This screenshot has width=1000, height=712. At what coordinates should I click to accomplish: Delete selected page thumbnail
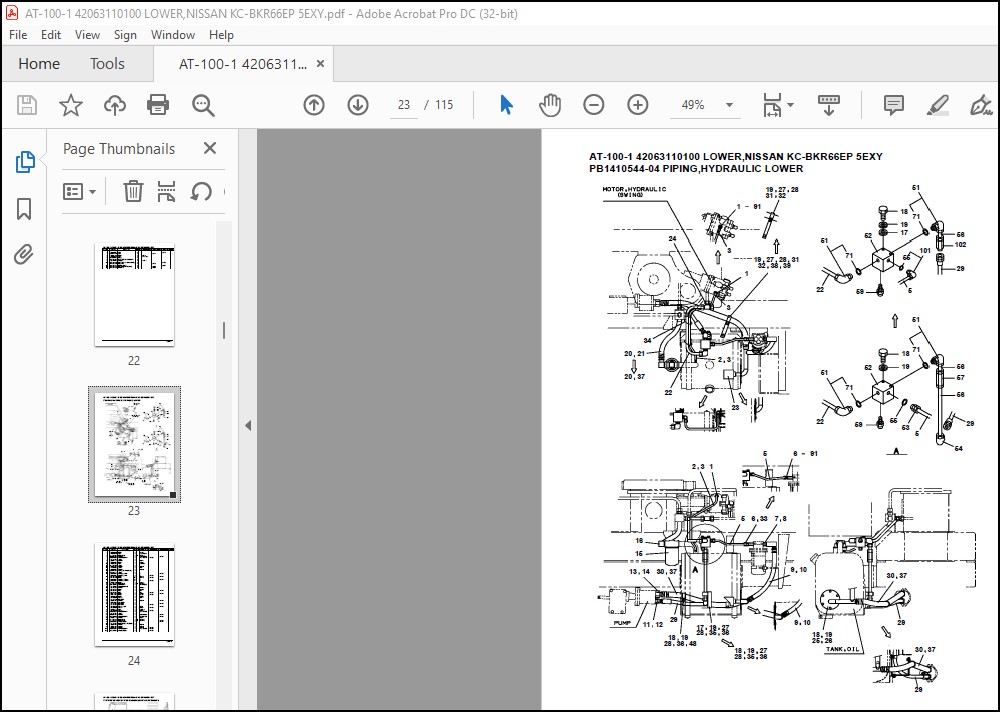(133, 191)
